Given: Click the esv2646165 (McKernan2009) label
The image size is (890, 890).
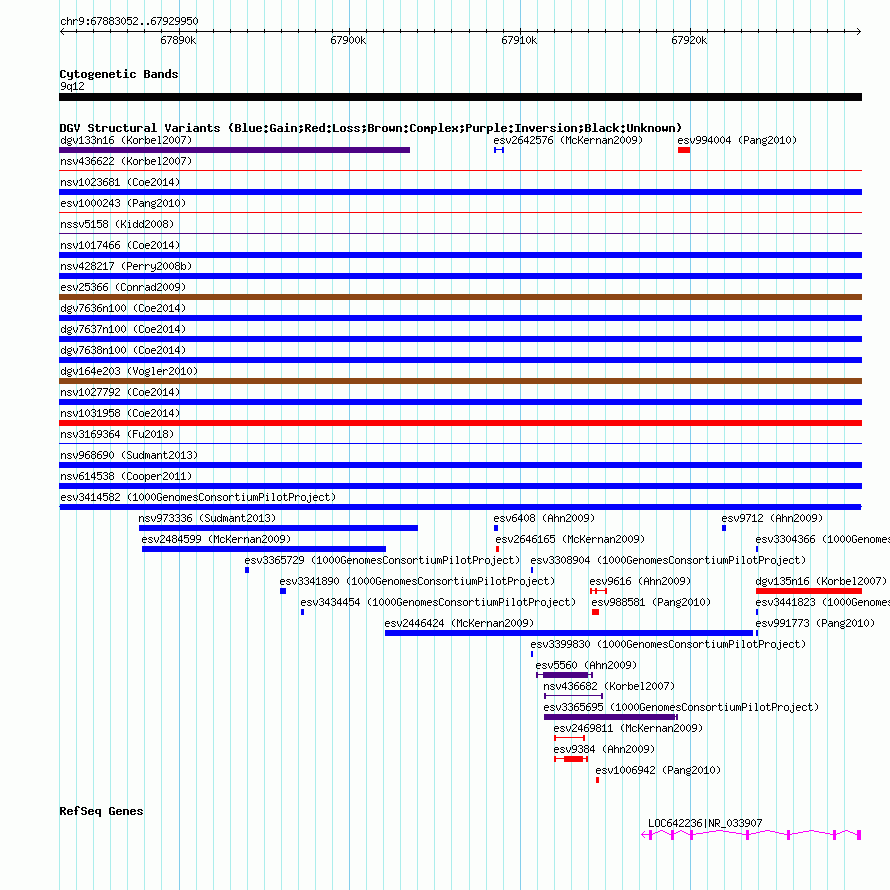Looking at the screenshot, I should [570, 539].
